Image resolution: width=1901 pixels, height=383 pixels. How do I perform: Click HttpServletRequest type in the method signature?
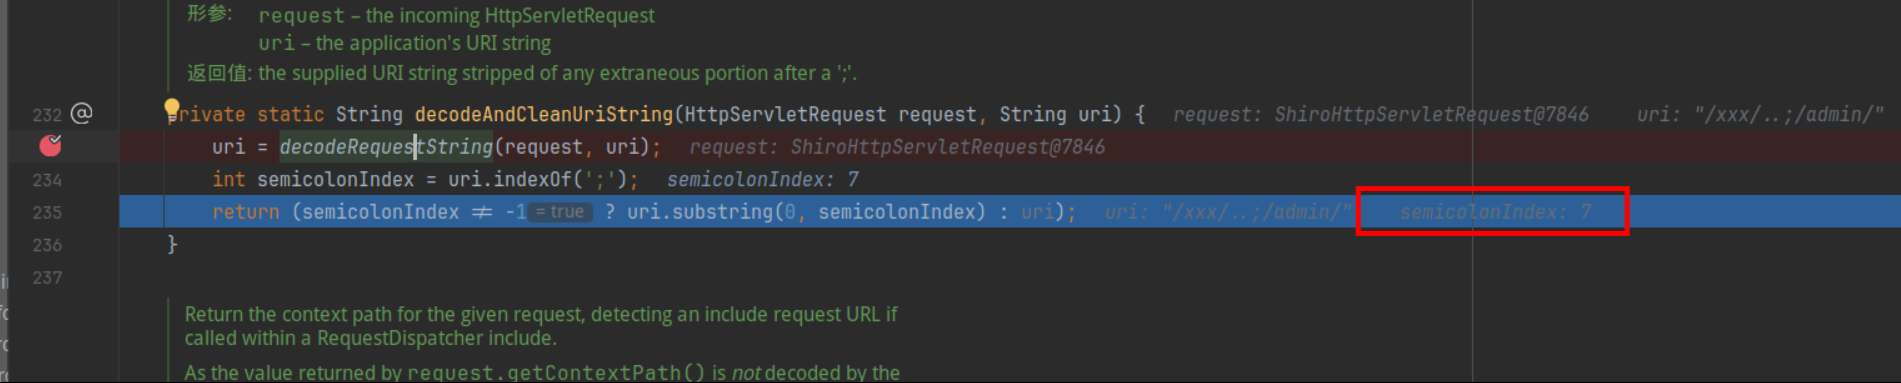tap(785, 114)
